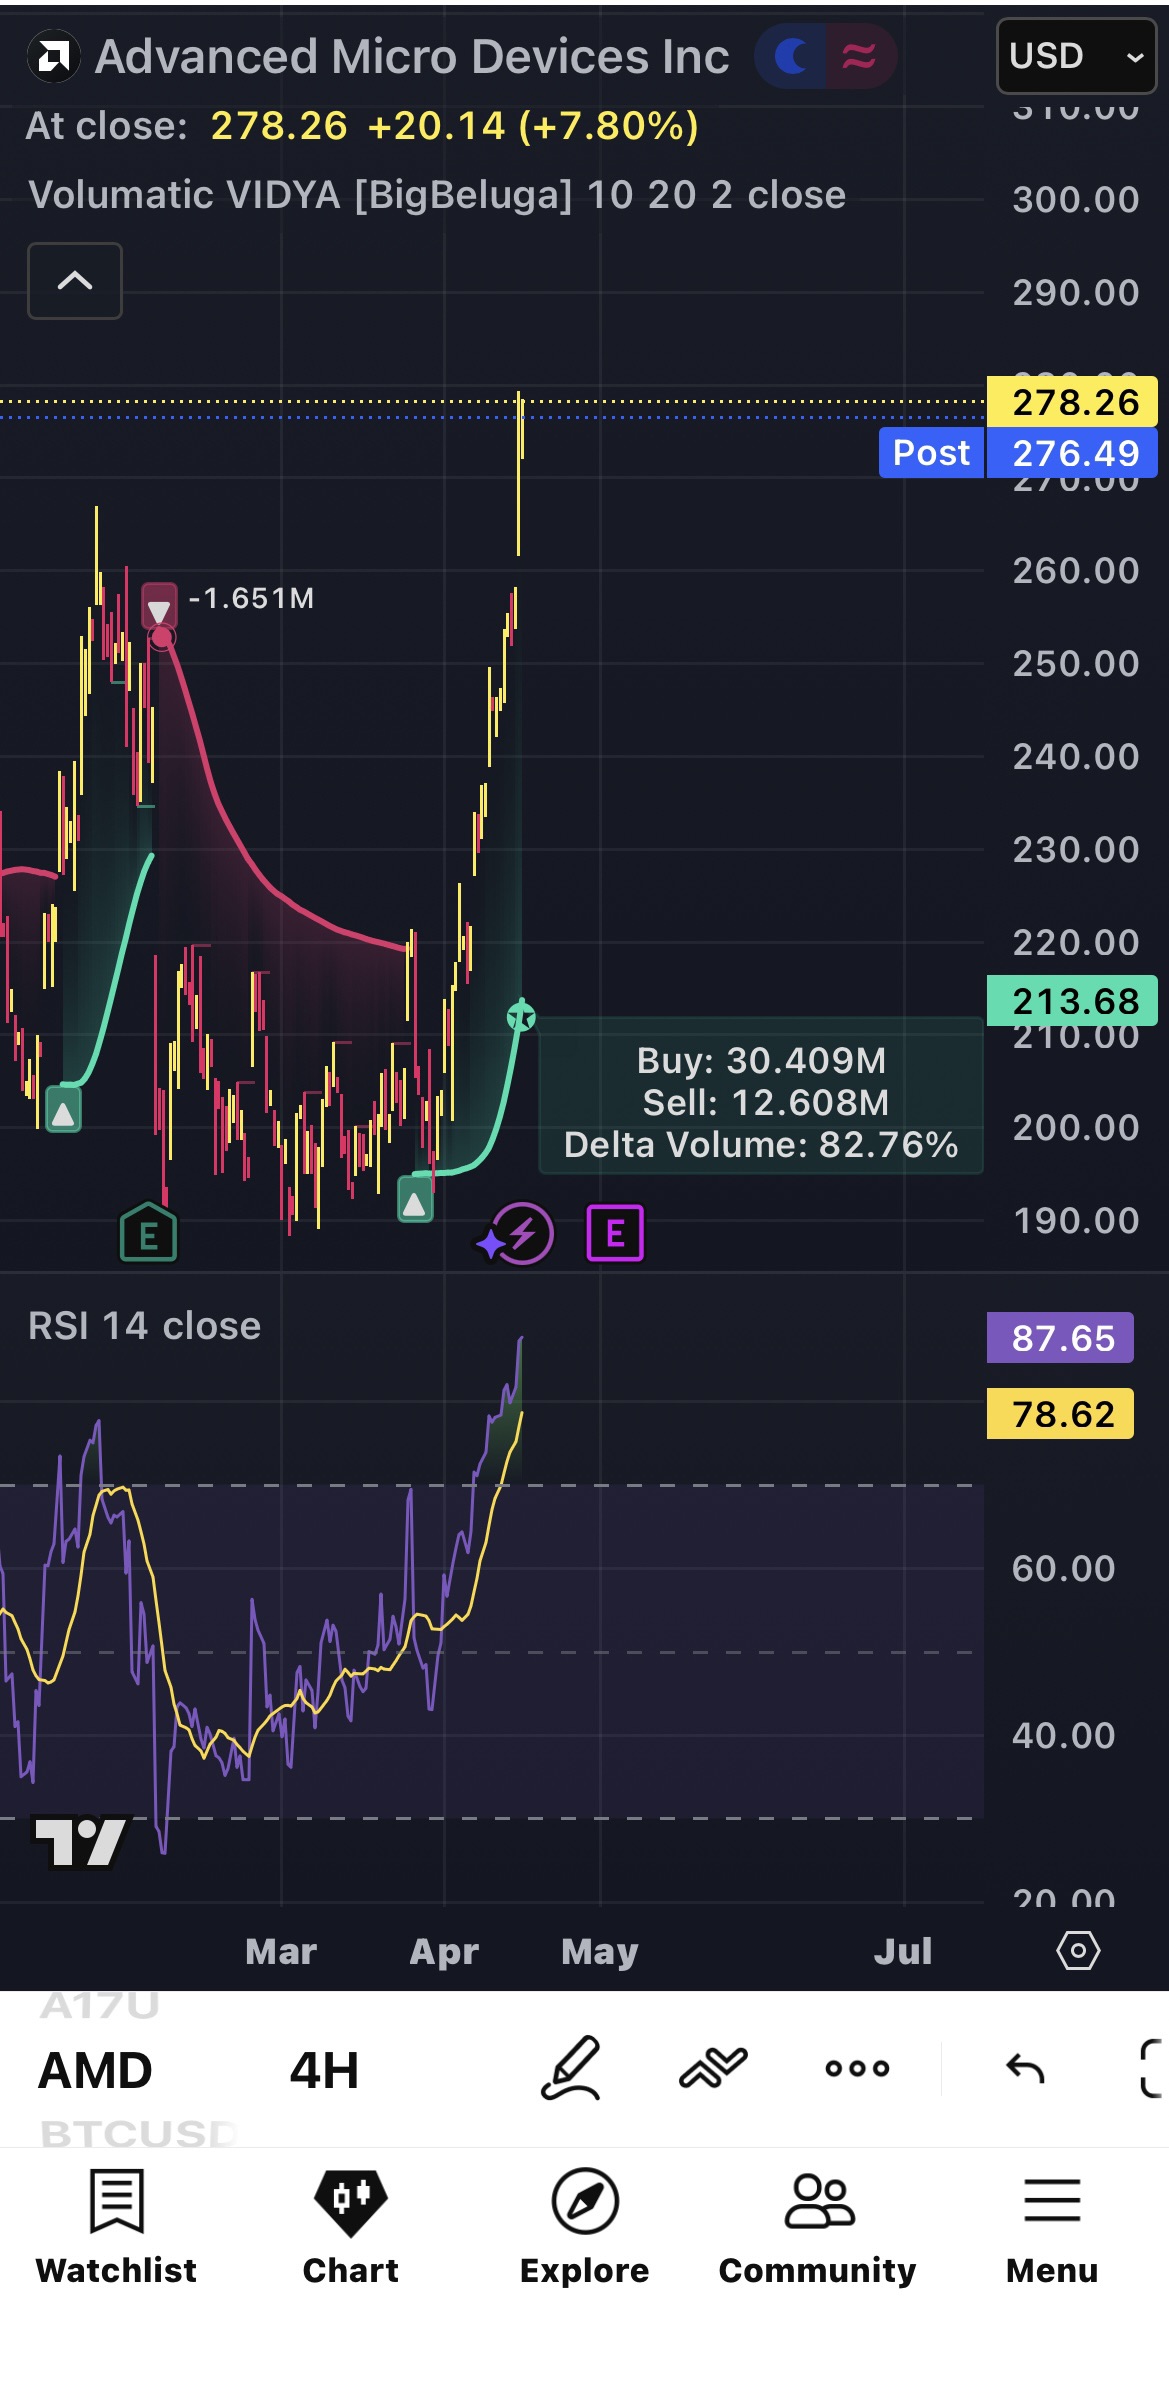Tap the green earnings E marker
This screenshot has height=2394, width=1169.
coord(148,1233)
